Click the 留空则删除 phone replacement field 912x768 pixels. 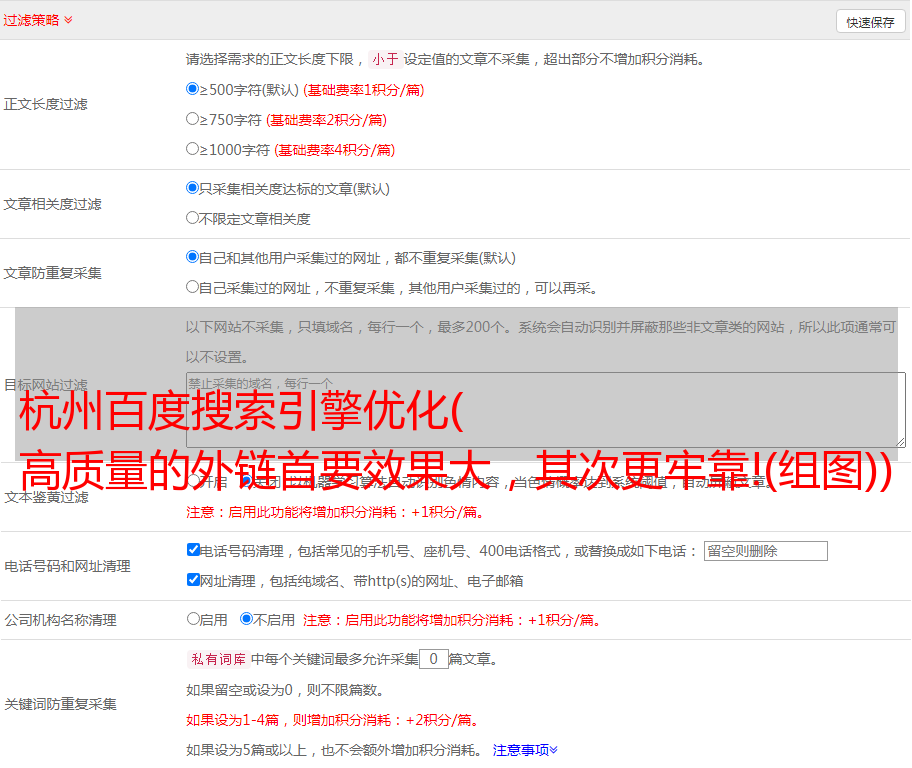coord(765,551)
